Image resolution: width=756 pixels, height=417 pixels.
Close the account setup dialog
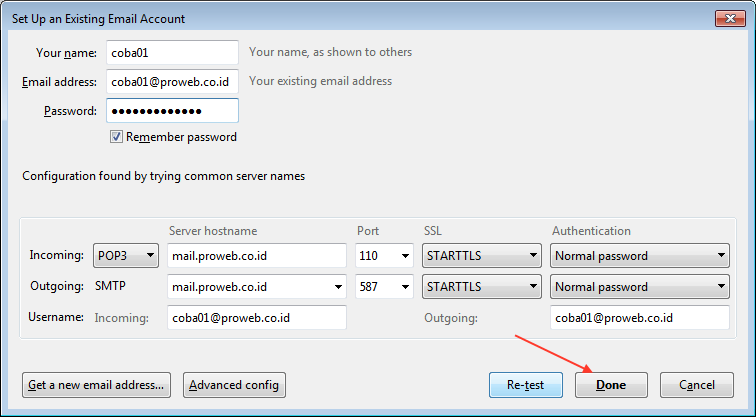[x=730, y=19]
